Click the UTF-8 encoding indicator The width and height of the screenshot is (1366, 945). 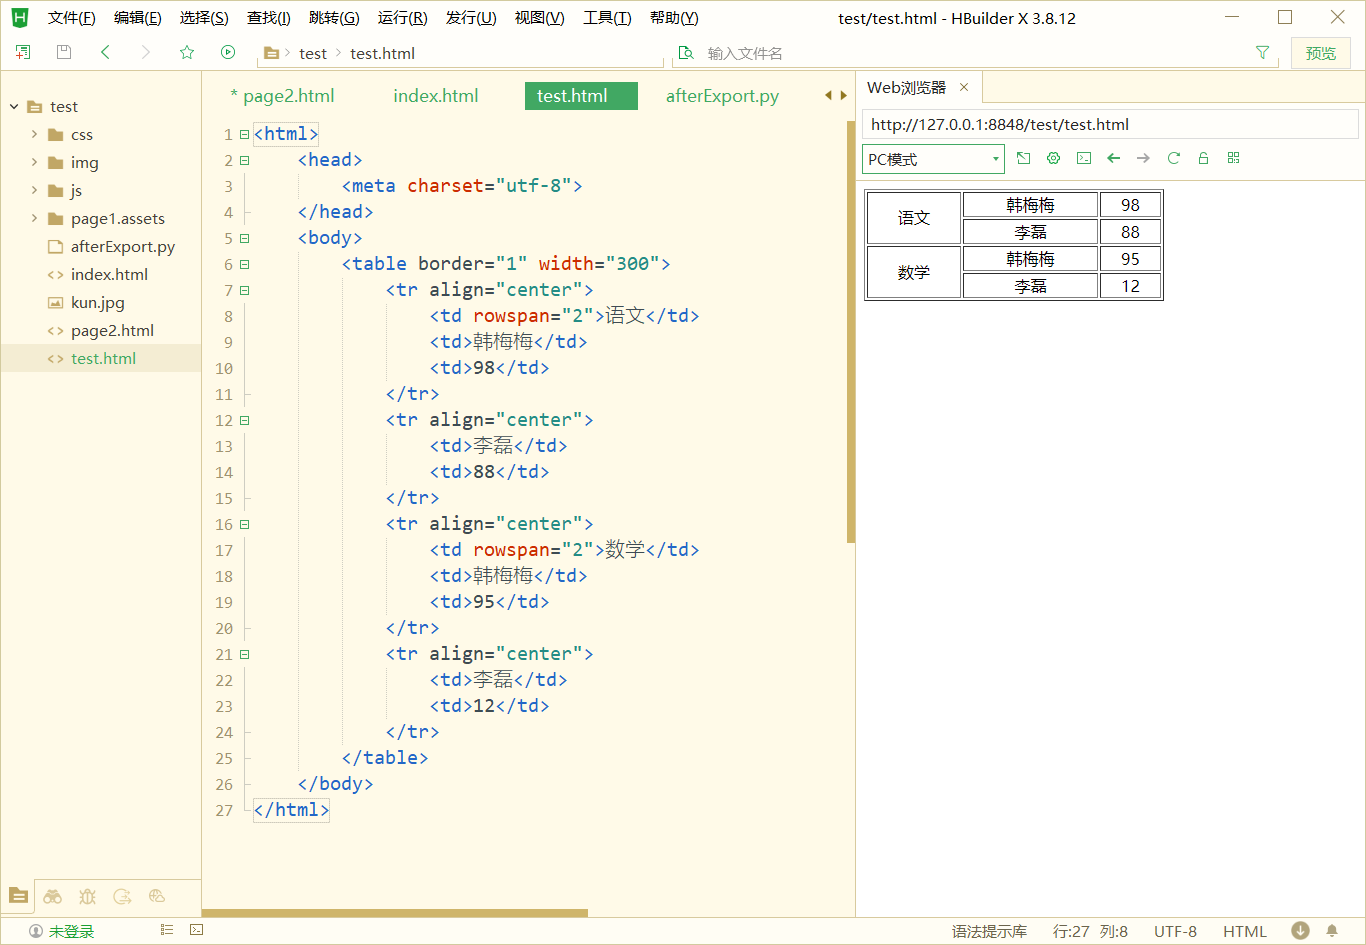1175,931
